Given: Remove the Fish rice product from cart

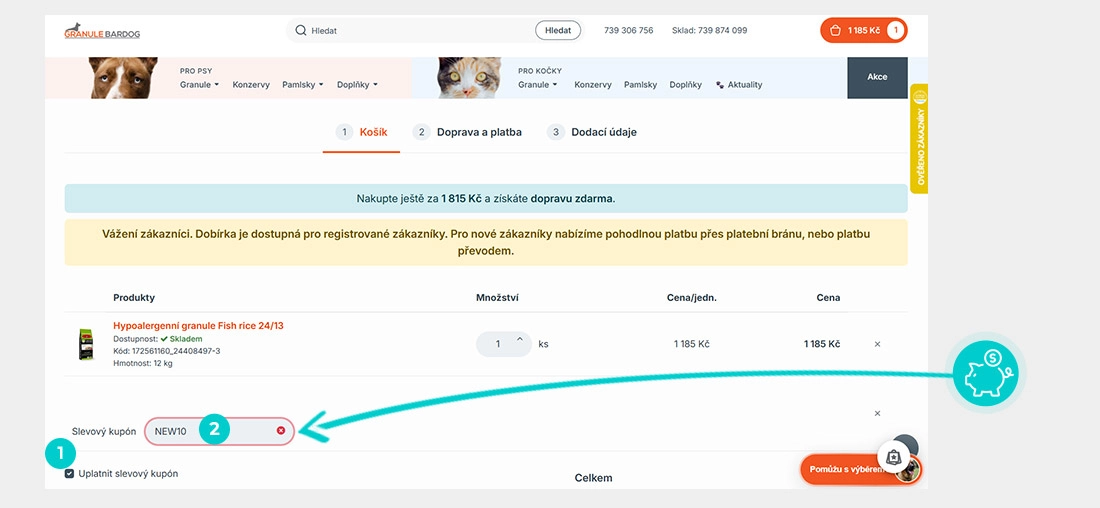Looking at the screenshot, I should coord(877,344).
